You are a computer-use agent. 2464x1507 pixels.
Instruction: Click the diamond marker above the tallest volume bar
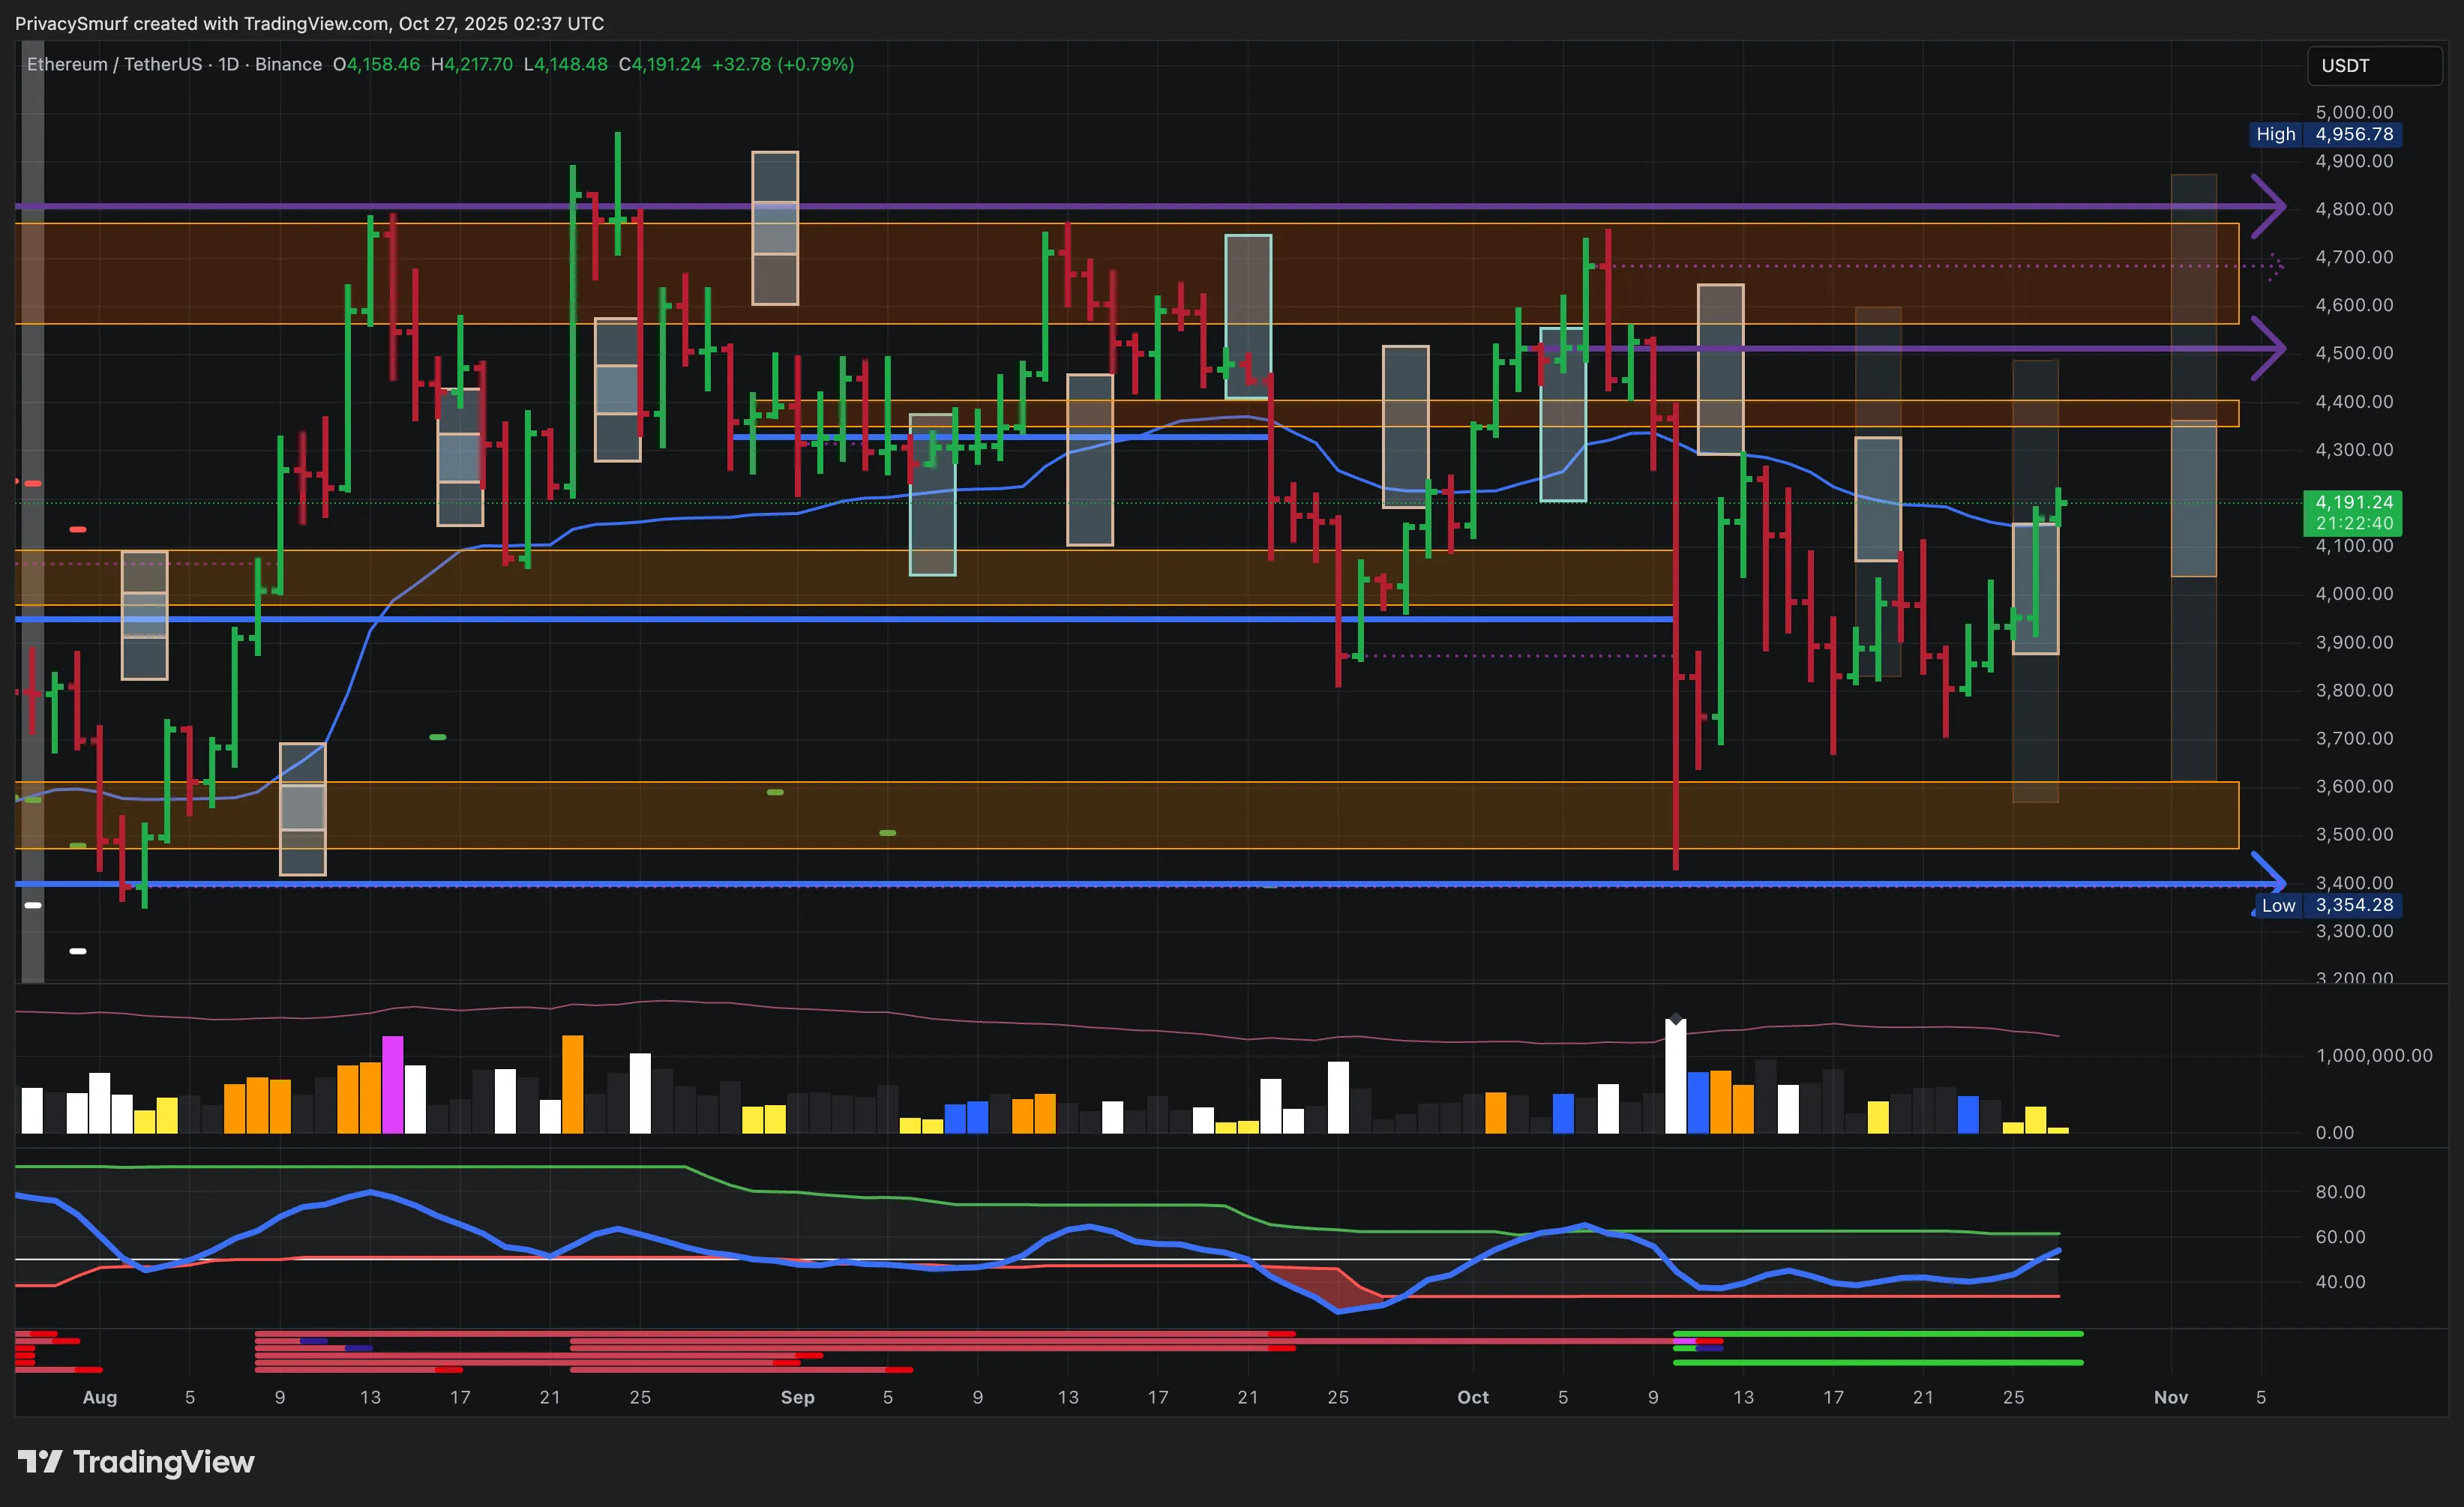(1675, 1020)
